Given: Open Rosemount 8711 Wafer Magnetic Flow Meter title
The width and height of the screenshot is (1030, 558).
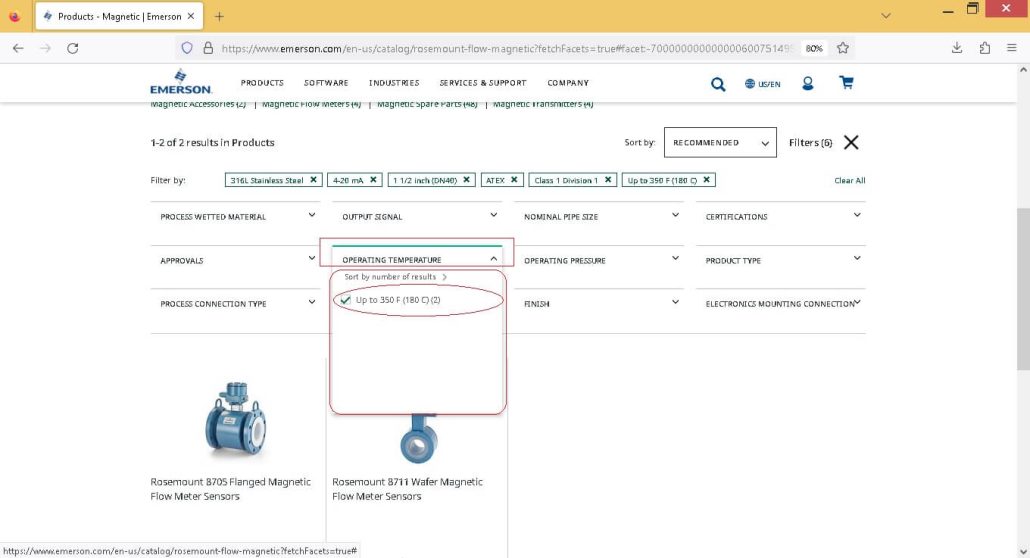Looking at the screenshot, I should [x=407, y=489].
